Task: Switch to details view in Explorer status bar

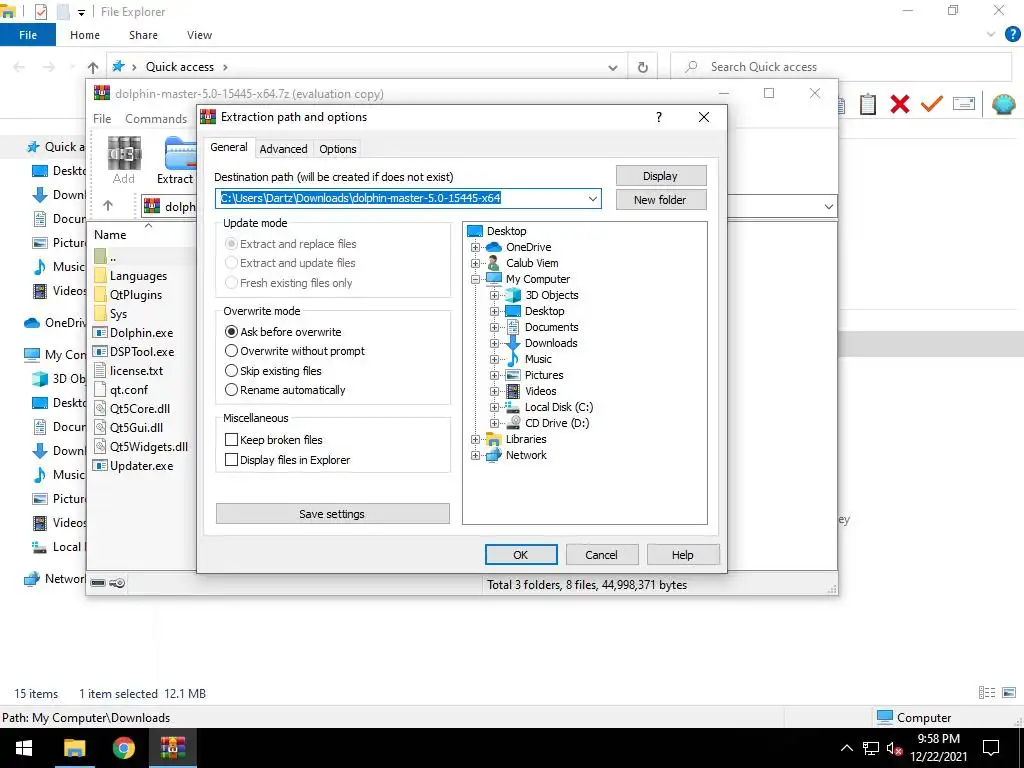Action: 987,693
